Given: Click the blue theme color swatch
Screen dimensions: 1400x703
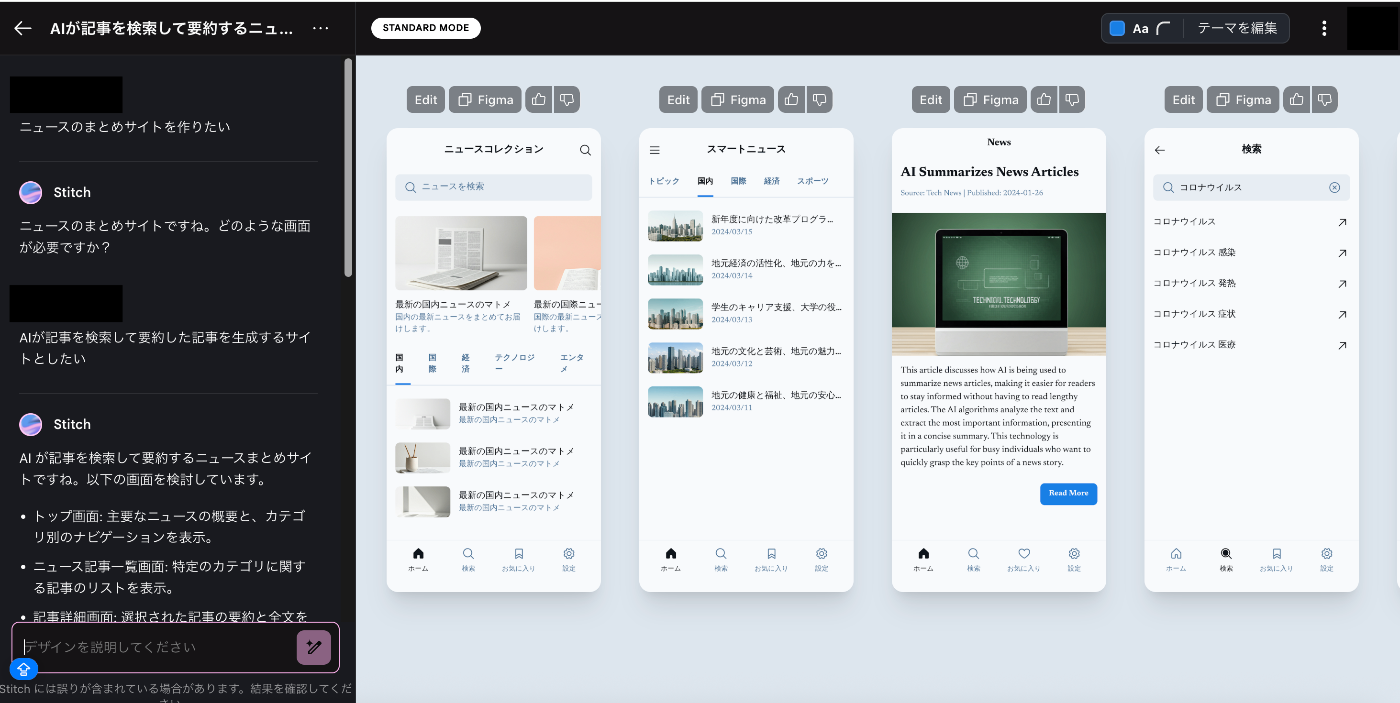Looking at the screenshot, I should 1118,28.
